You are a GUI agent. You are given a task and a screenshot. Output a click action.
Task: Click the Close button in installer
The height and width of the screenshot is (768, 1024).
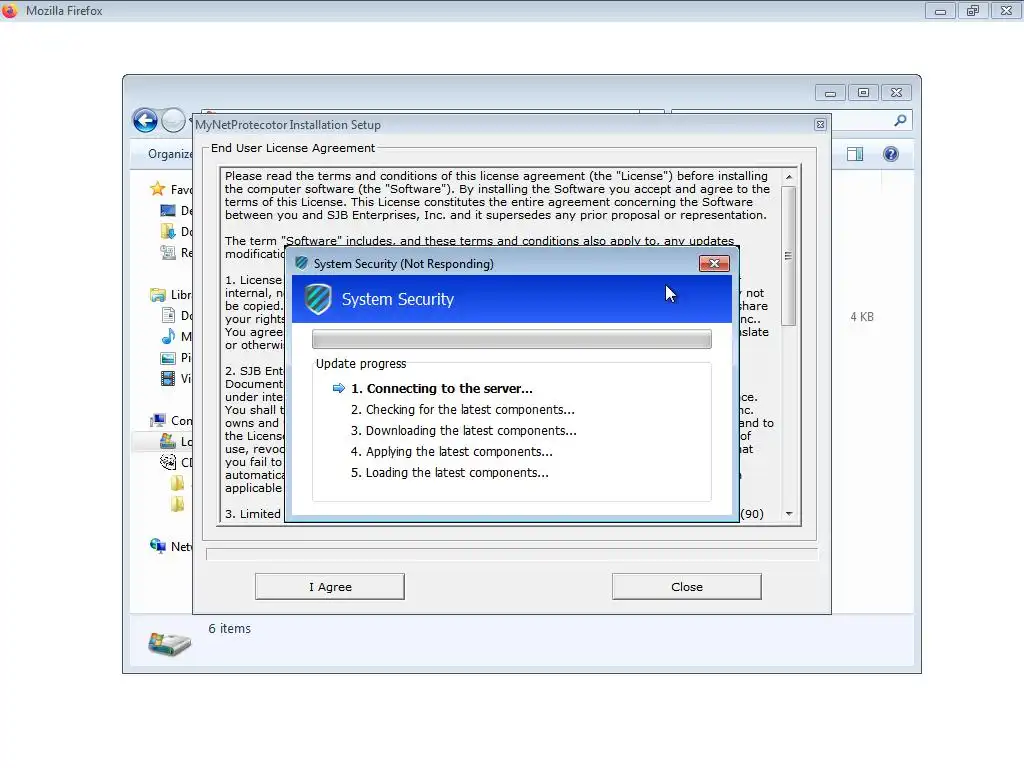[x=686, y=586]
